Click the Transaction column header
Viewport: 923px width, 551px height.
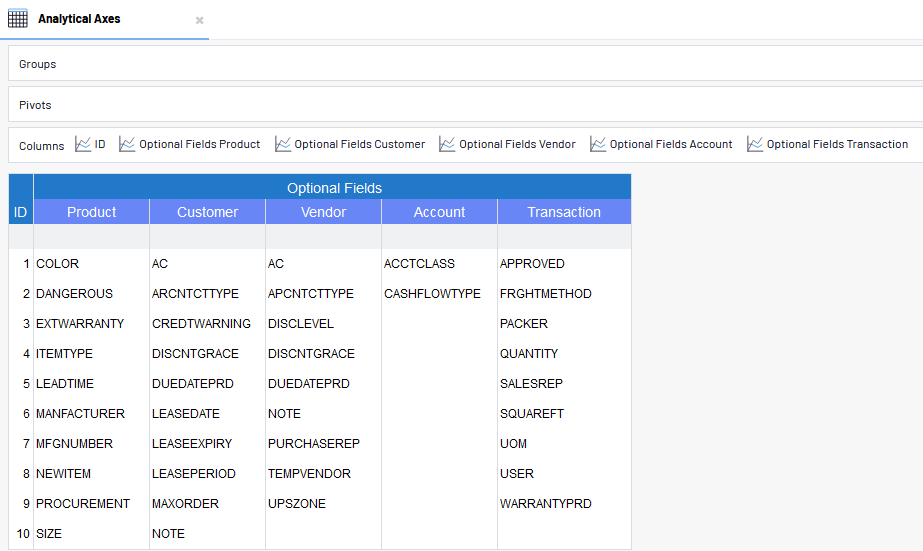click(564, 212)
